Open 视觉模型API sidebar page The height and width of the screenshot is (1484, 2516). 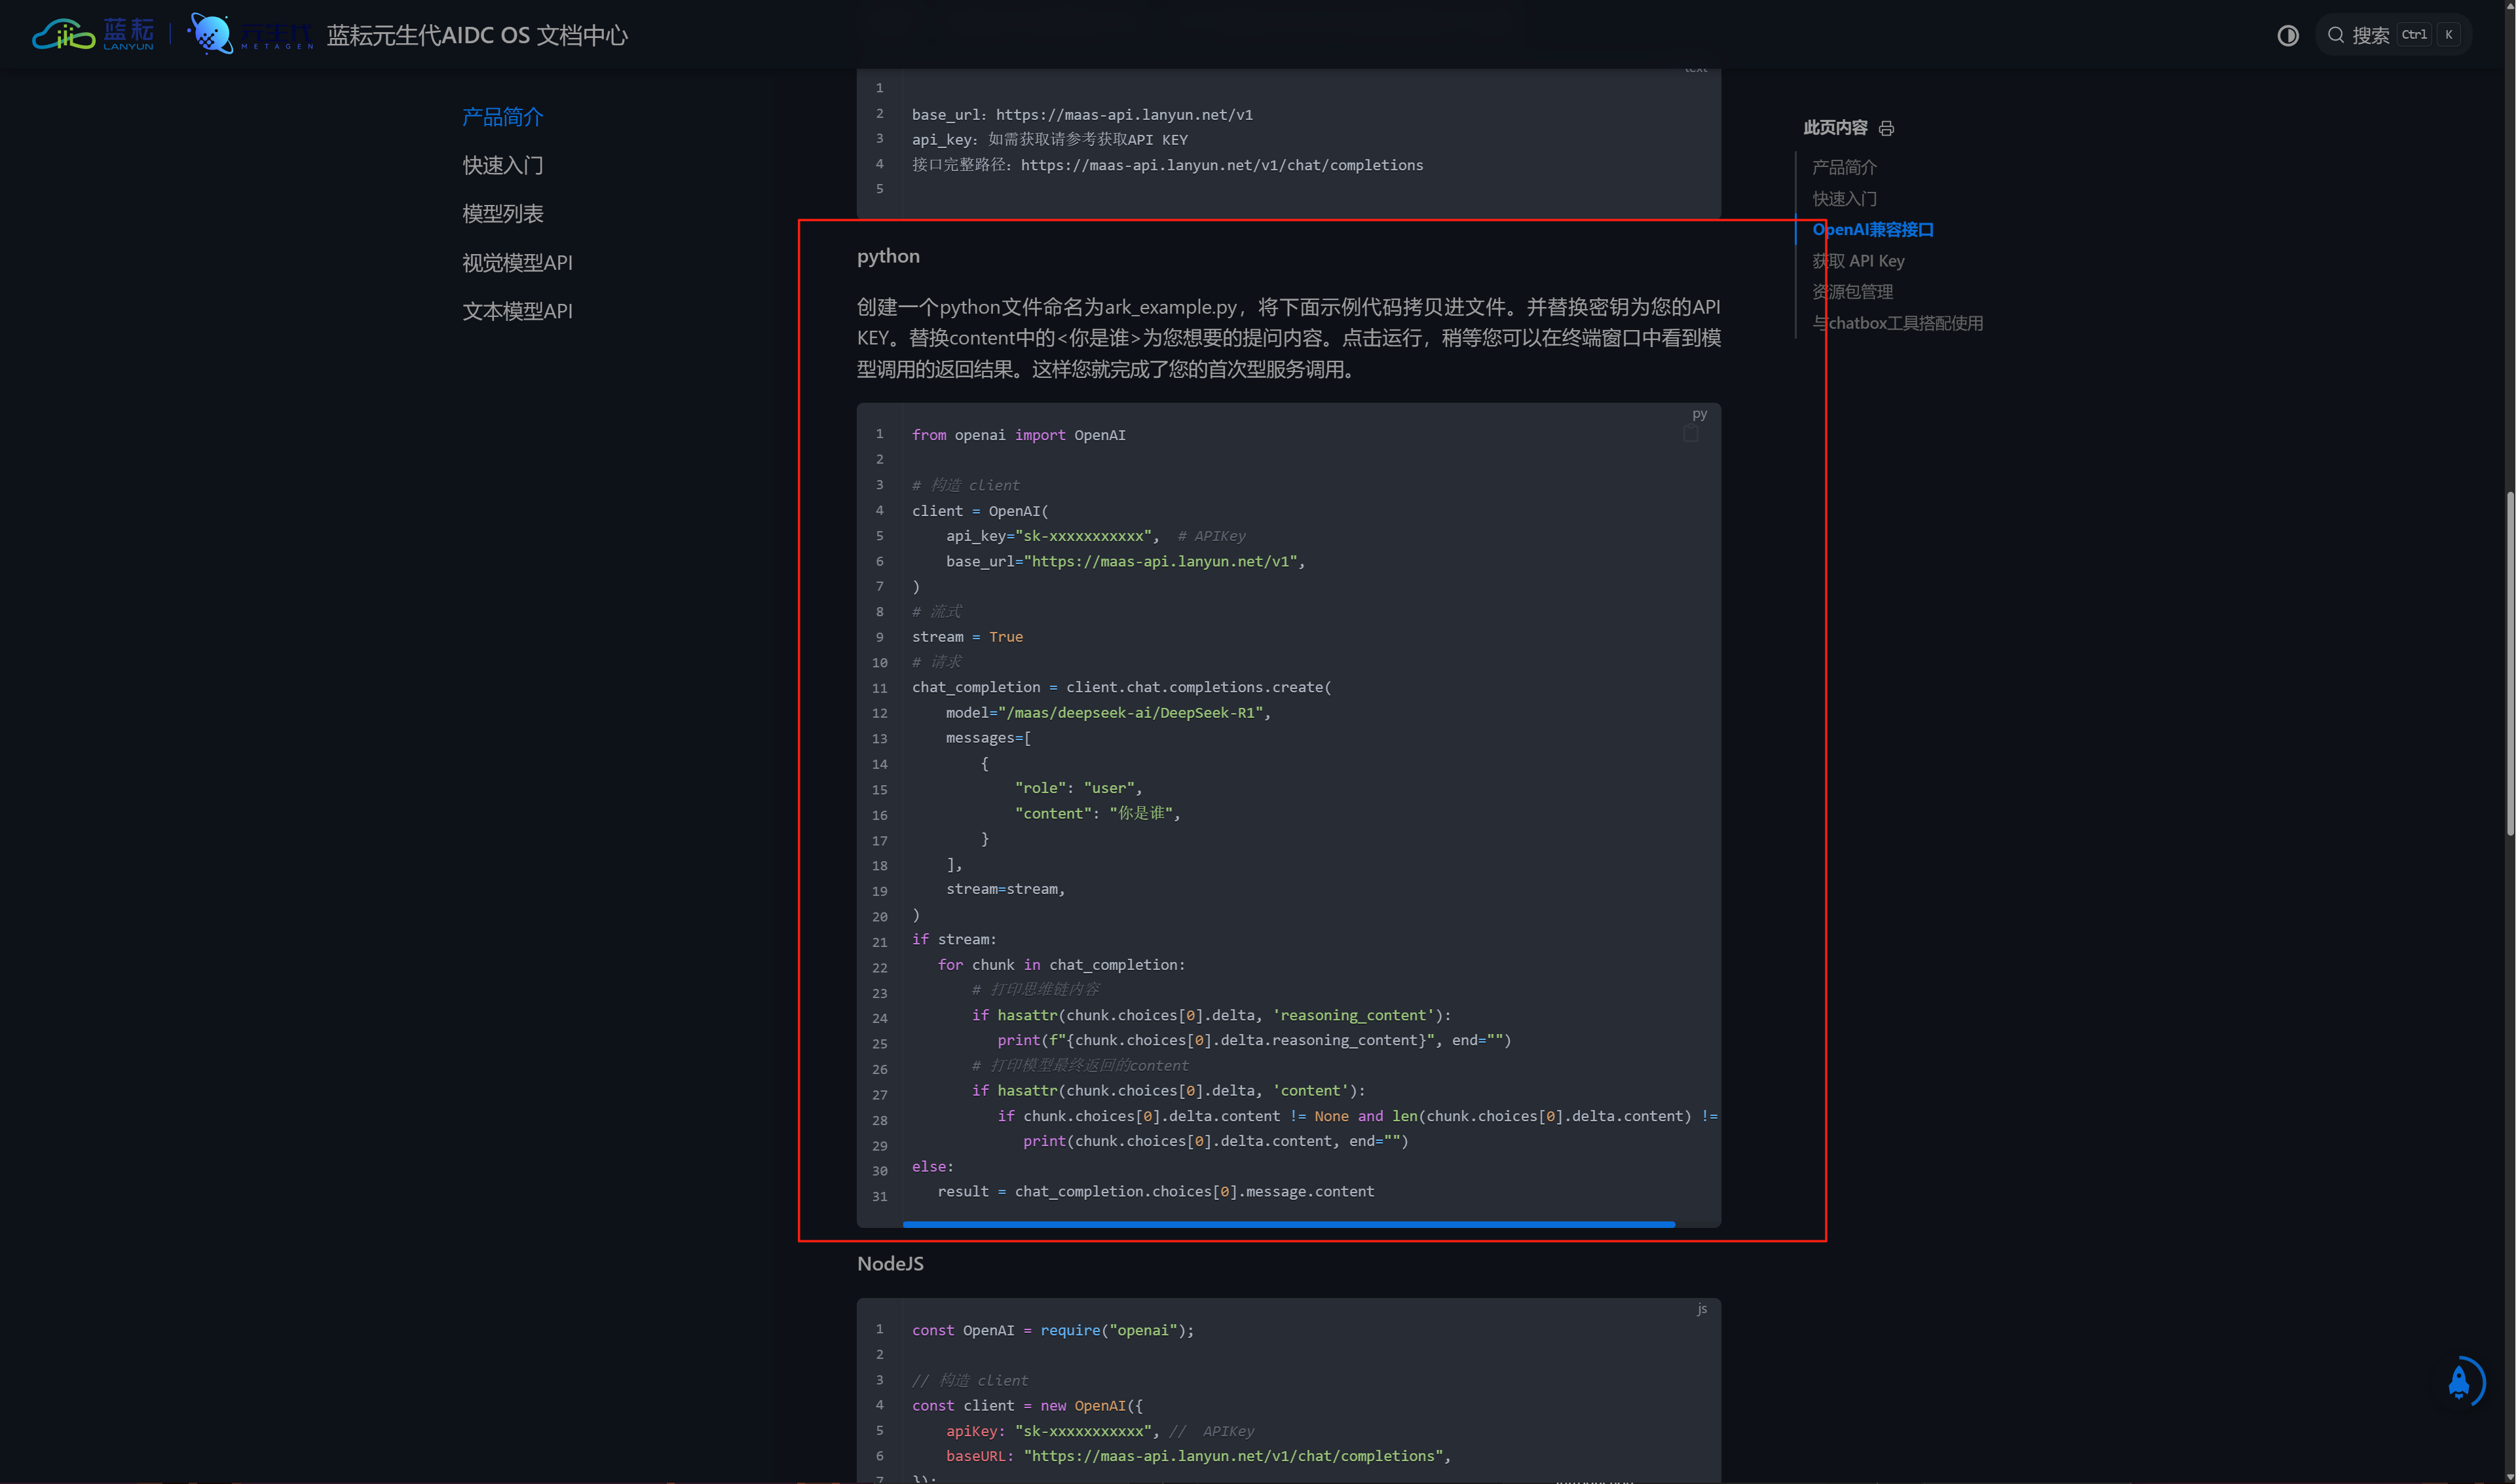(517, 263)
